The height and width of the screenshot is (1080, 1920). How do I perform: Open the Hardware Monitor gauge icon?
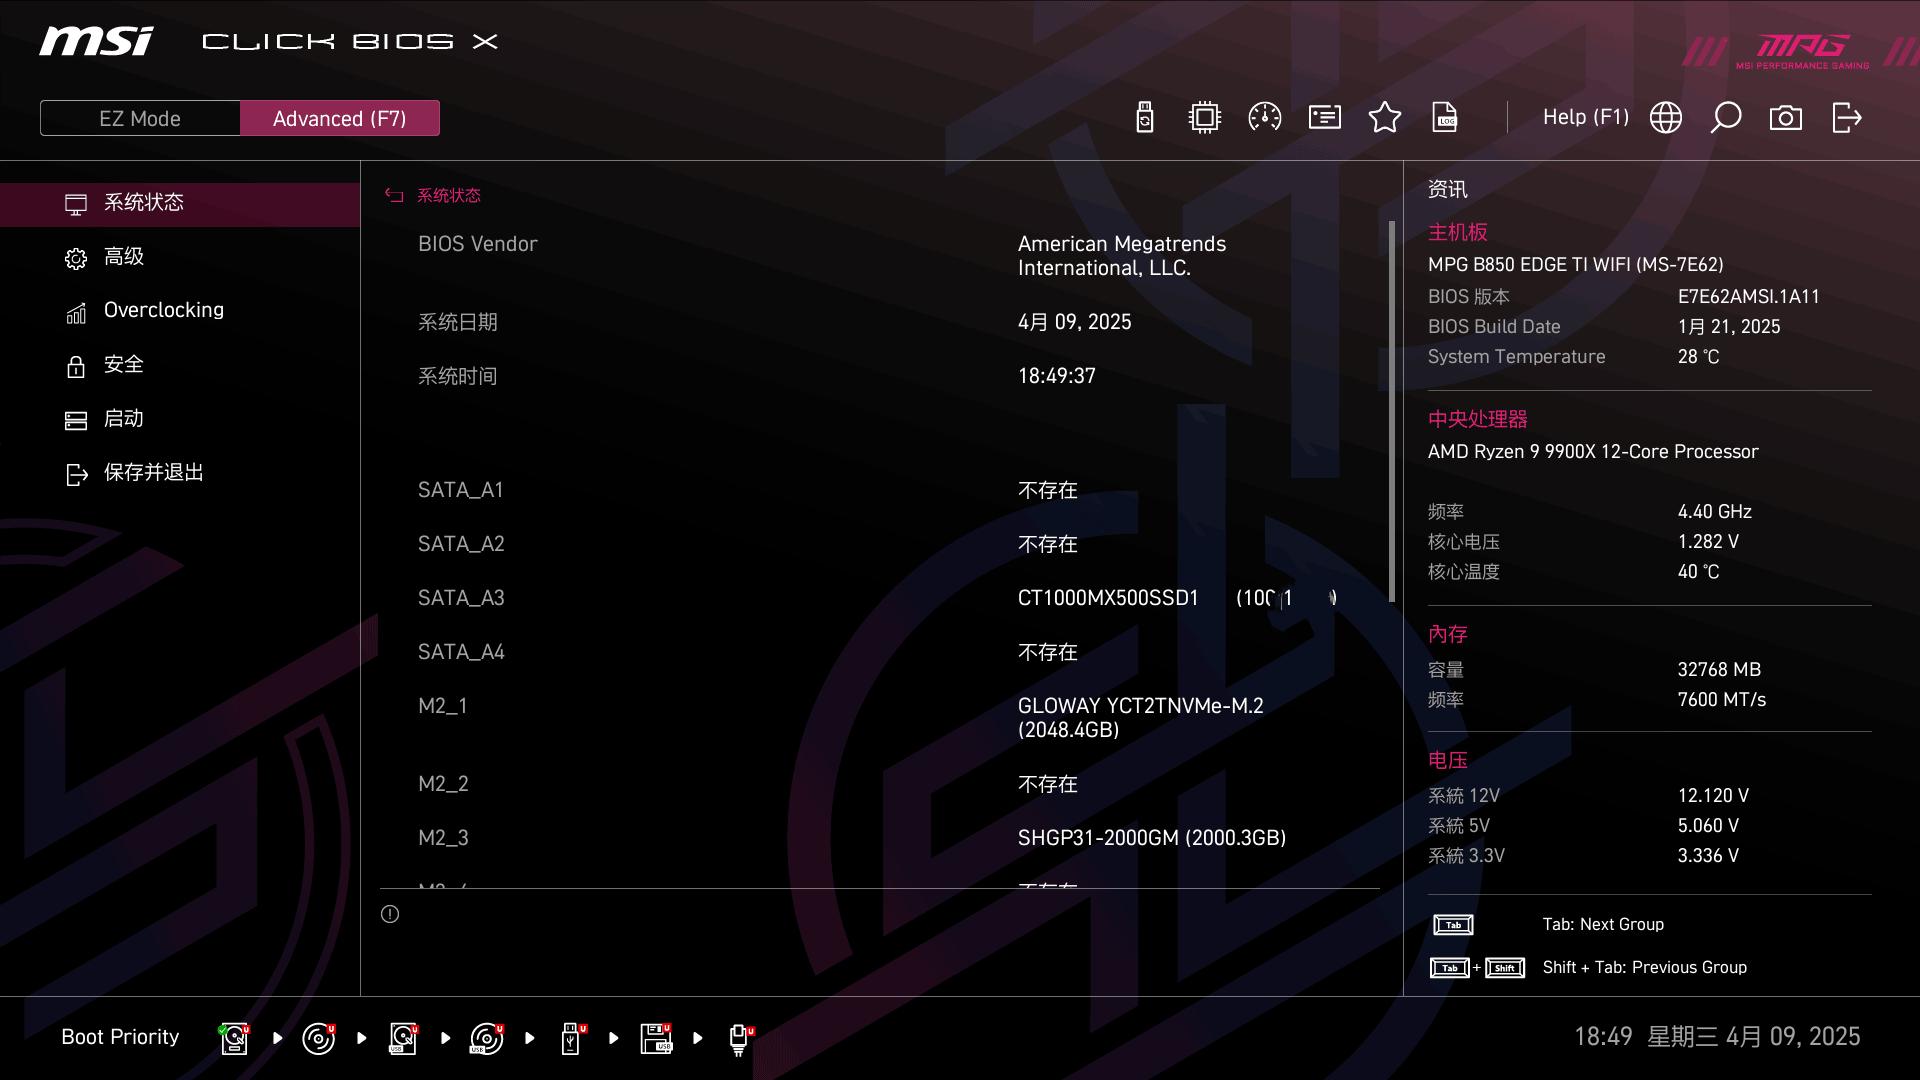(1264, 117)
